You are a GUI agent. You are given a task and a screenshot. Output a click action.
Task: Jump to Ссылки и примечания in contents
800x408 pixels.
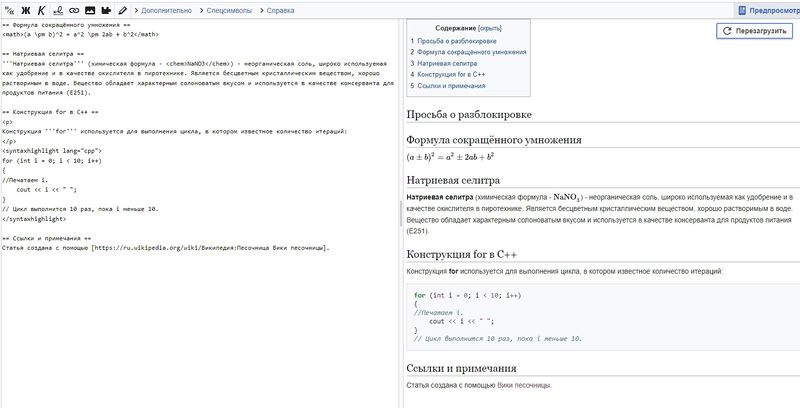[x=451, y=86]
